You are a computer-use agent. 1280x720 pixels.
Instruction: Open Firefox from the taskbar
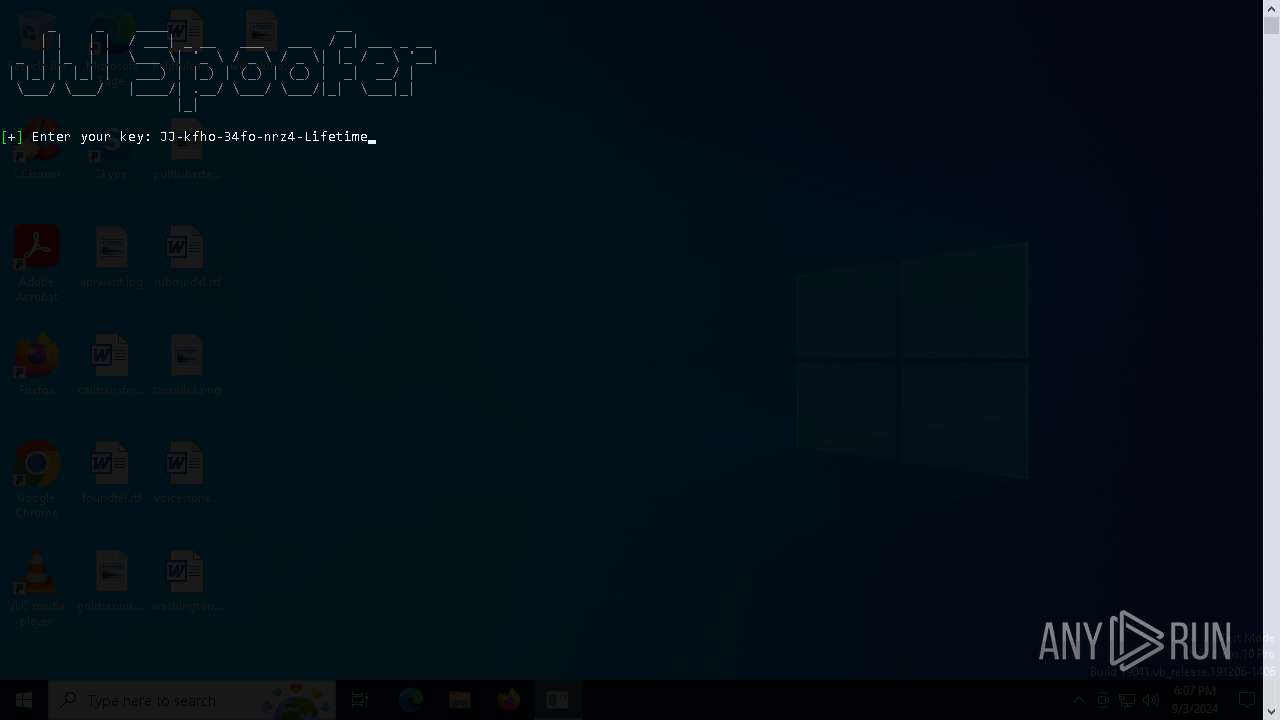point(509,700)
